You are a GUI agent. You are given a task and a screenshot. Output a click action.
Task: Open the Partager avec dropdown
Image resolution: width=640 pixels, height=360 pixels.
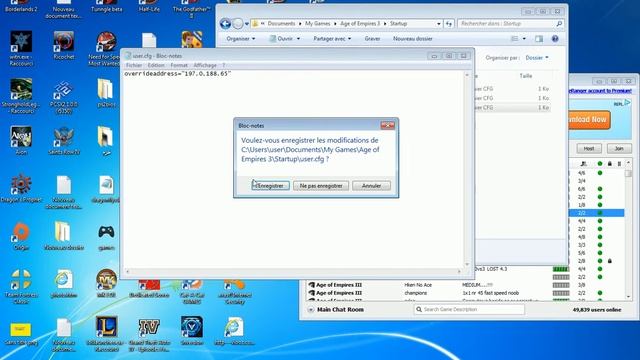tap(332, 39)
